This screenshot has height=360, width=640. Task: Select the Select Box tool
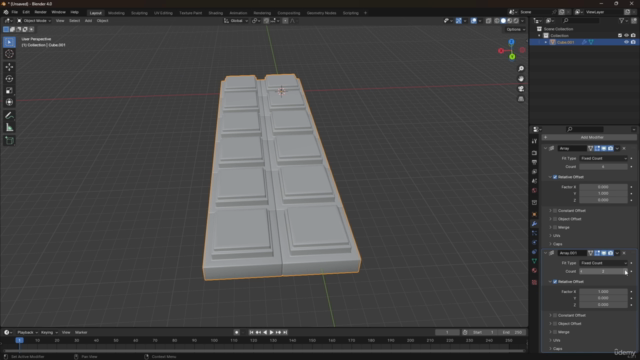point(9,42)
